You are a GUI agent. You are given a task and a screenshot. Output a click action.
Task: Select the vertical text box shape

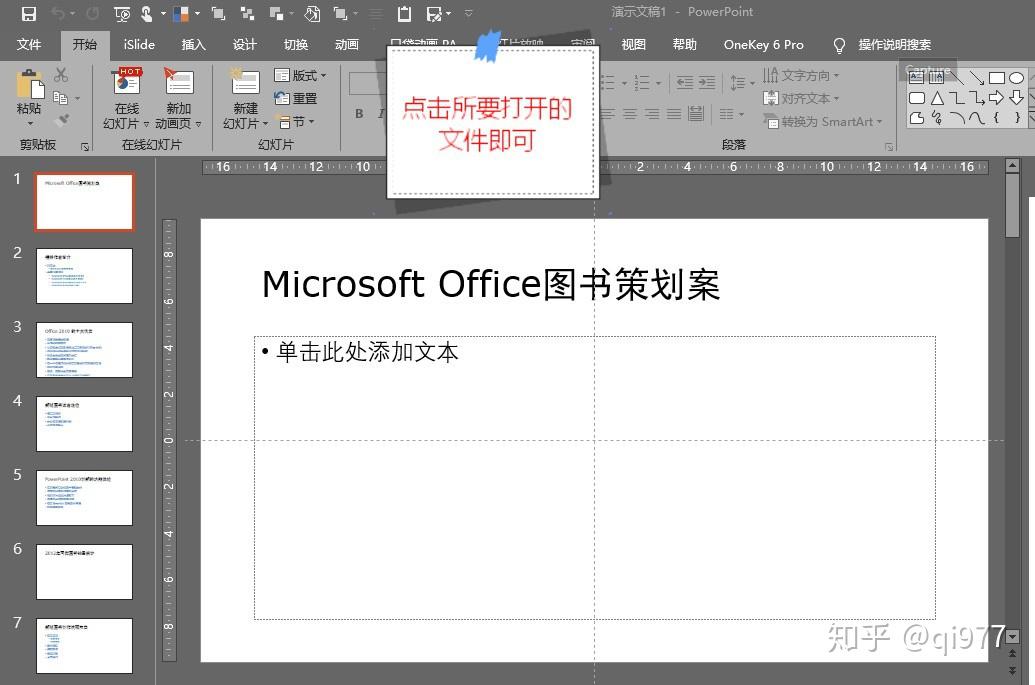pyautogui.click(x=936, y=78)
